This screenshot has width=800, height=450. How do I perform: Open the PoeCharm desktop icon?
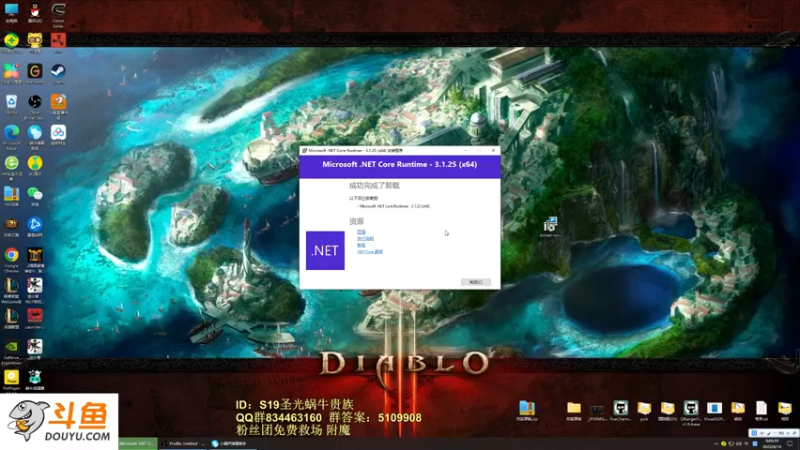pos(620,411)
